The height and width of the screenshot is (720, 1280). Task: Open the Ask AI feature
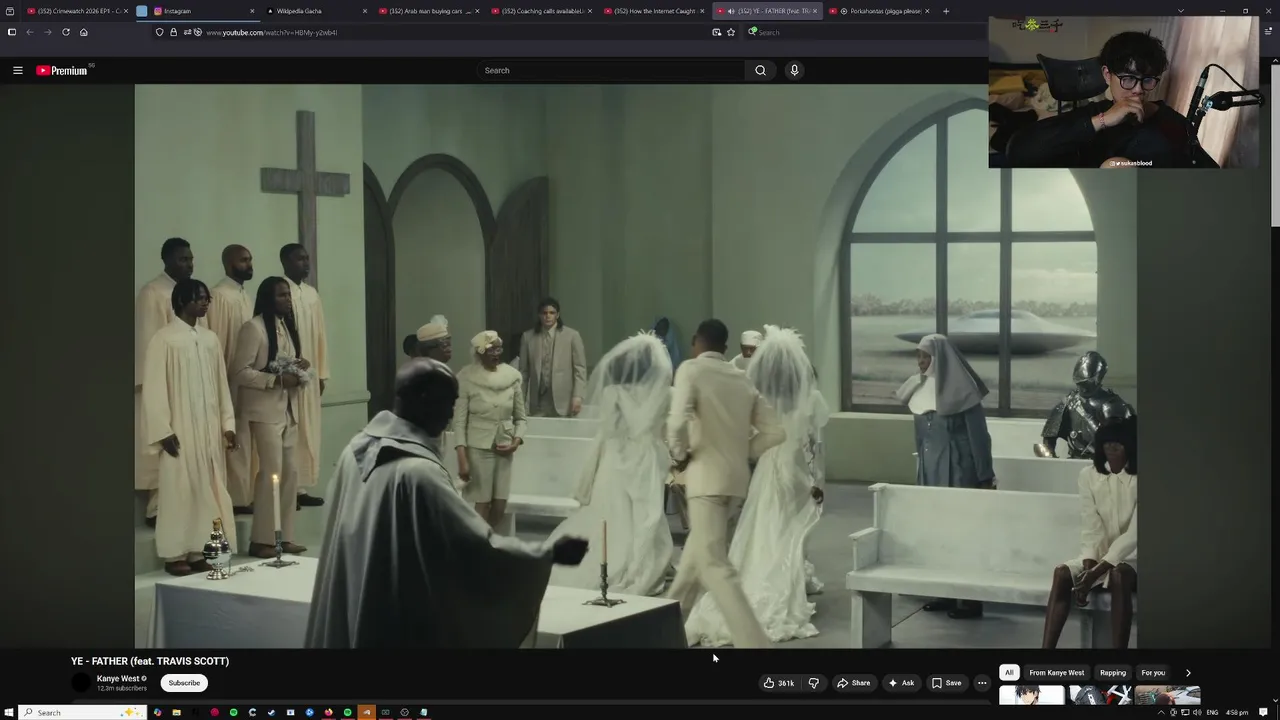tap(901, 683)
